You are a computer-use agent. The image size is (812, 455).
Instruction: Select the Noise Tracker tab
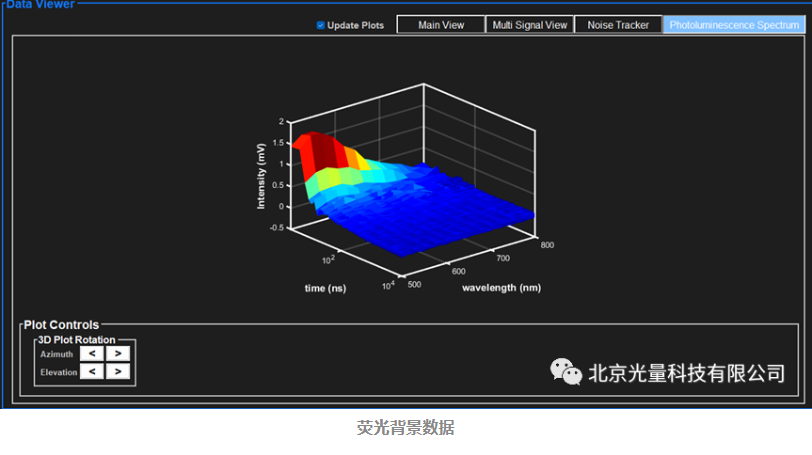618,25
